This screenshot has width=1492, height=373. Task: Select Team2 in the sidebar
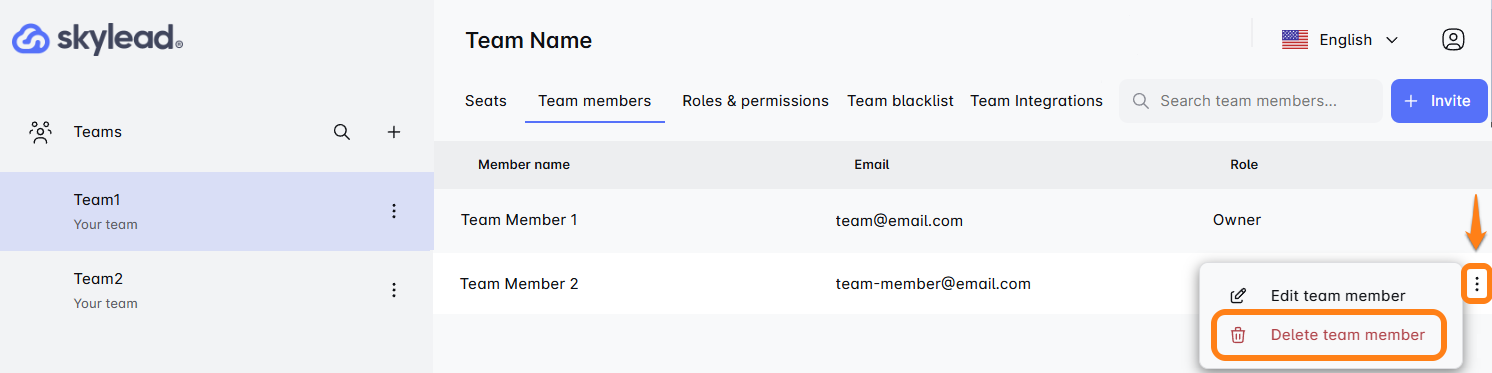(x=217, y=290)
